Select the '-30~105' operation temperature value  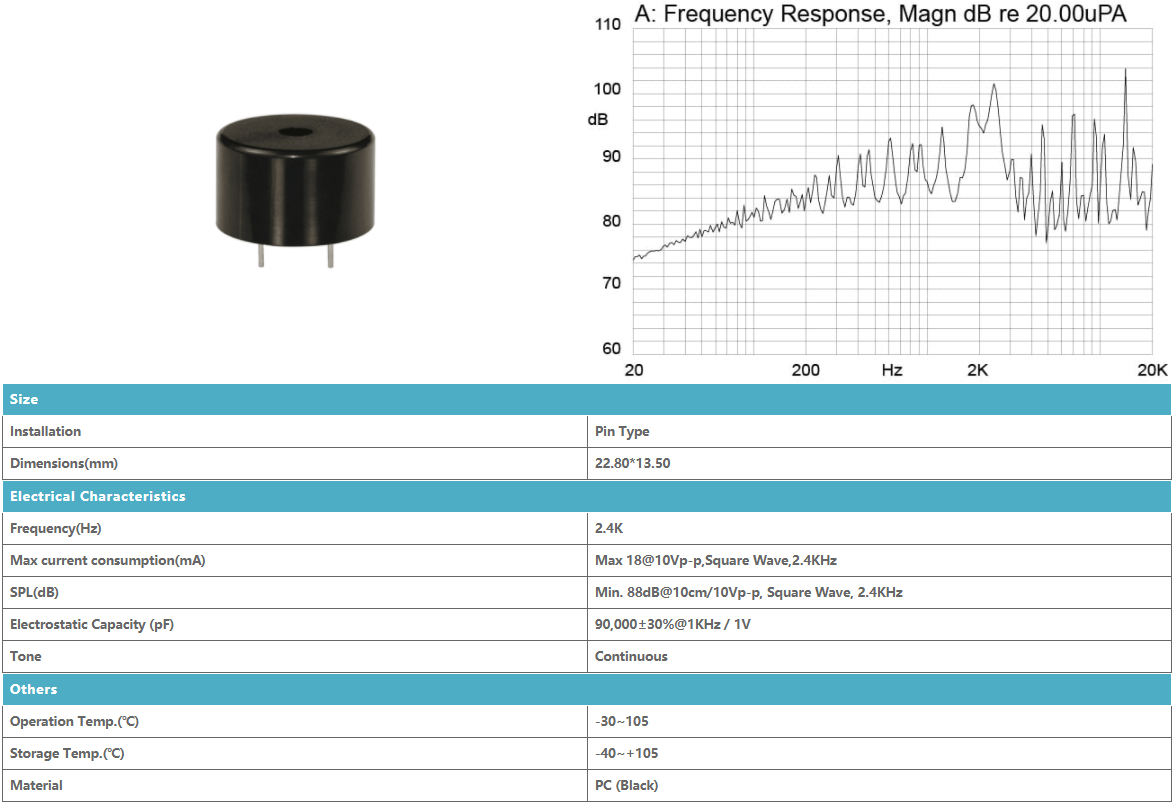pyautogui.click(x=621, y=721)
